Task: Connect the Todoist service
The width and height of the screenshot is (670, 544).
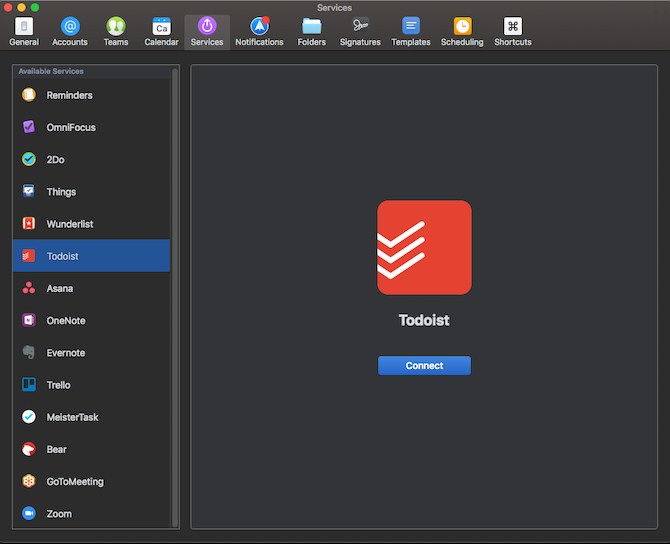Action: point(424,366)
